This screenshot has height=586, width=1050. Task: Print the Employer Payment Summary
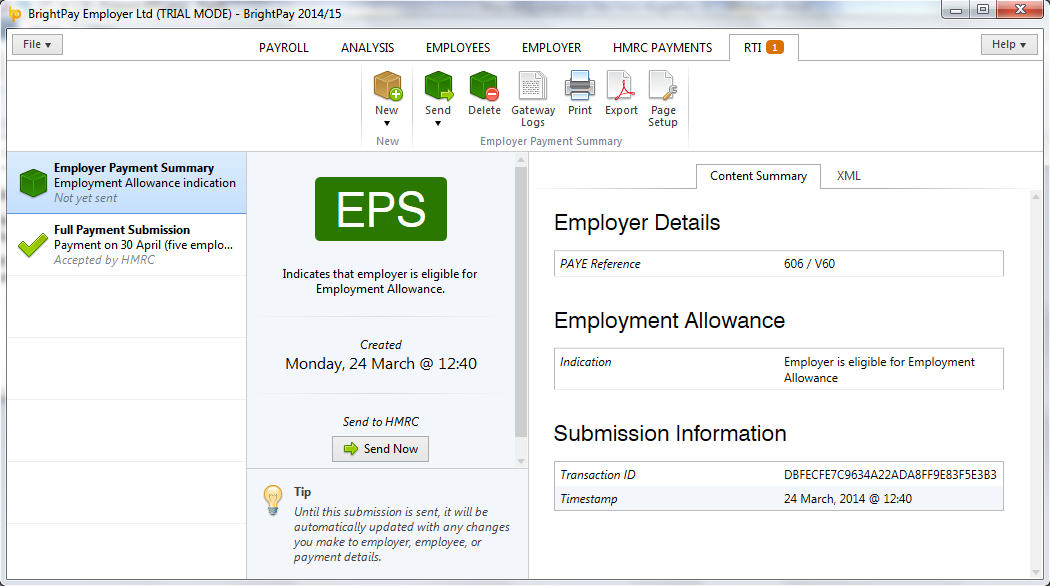580,94
